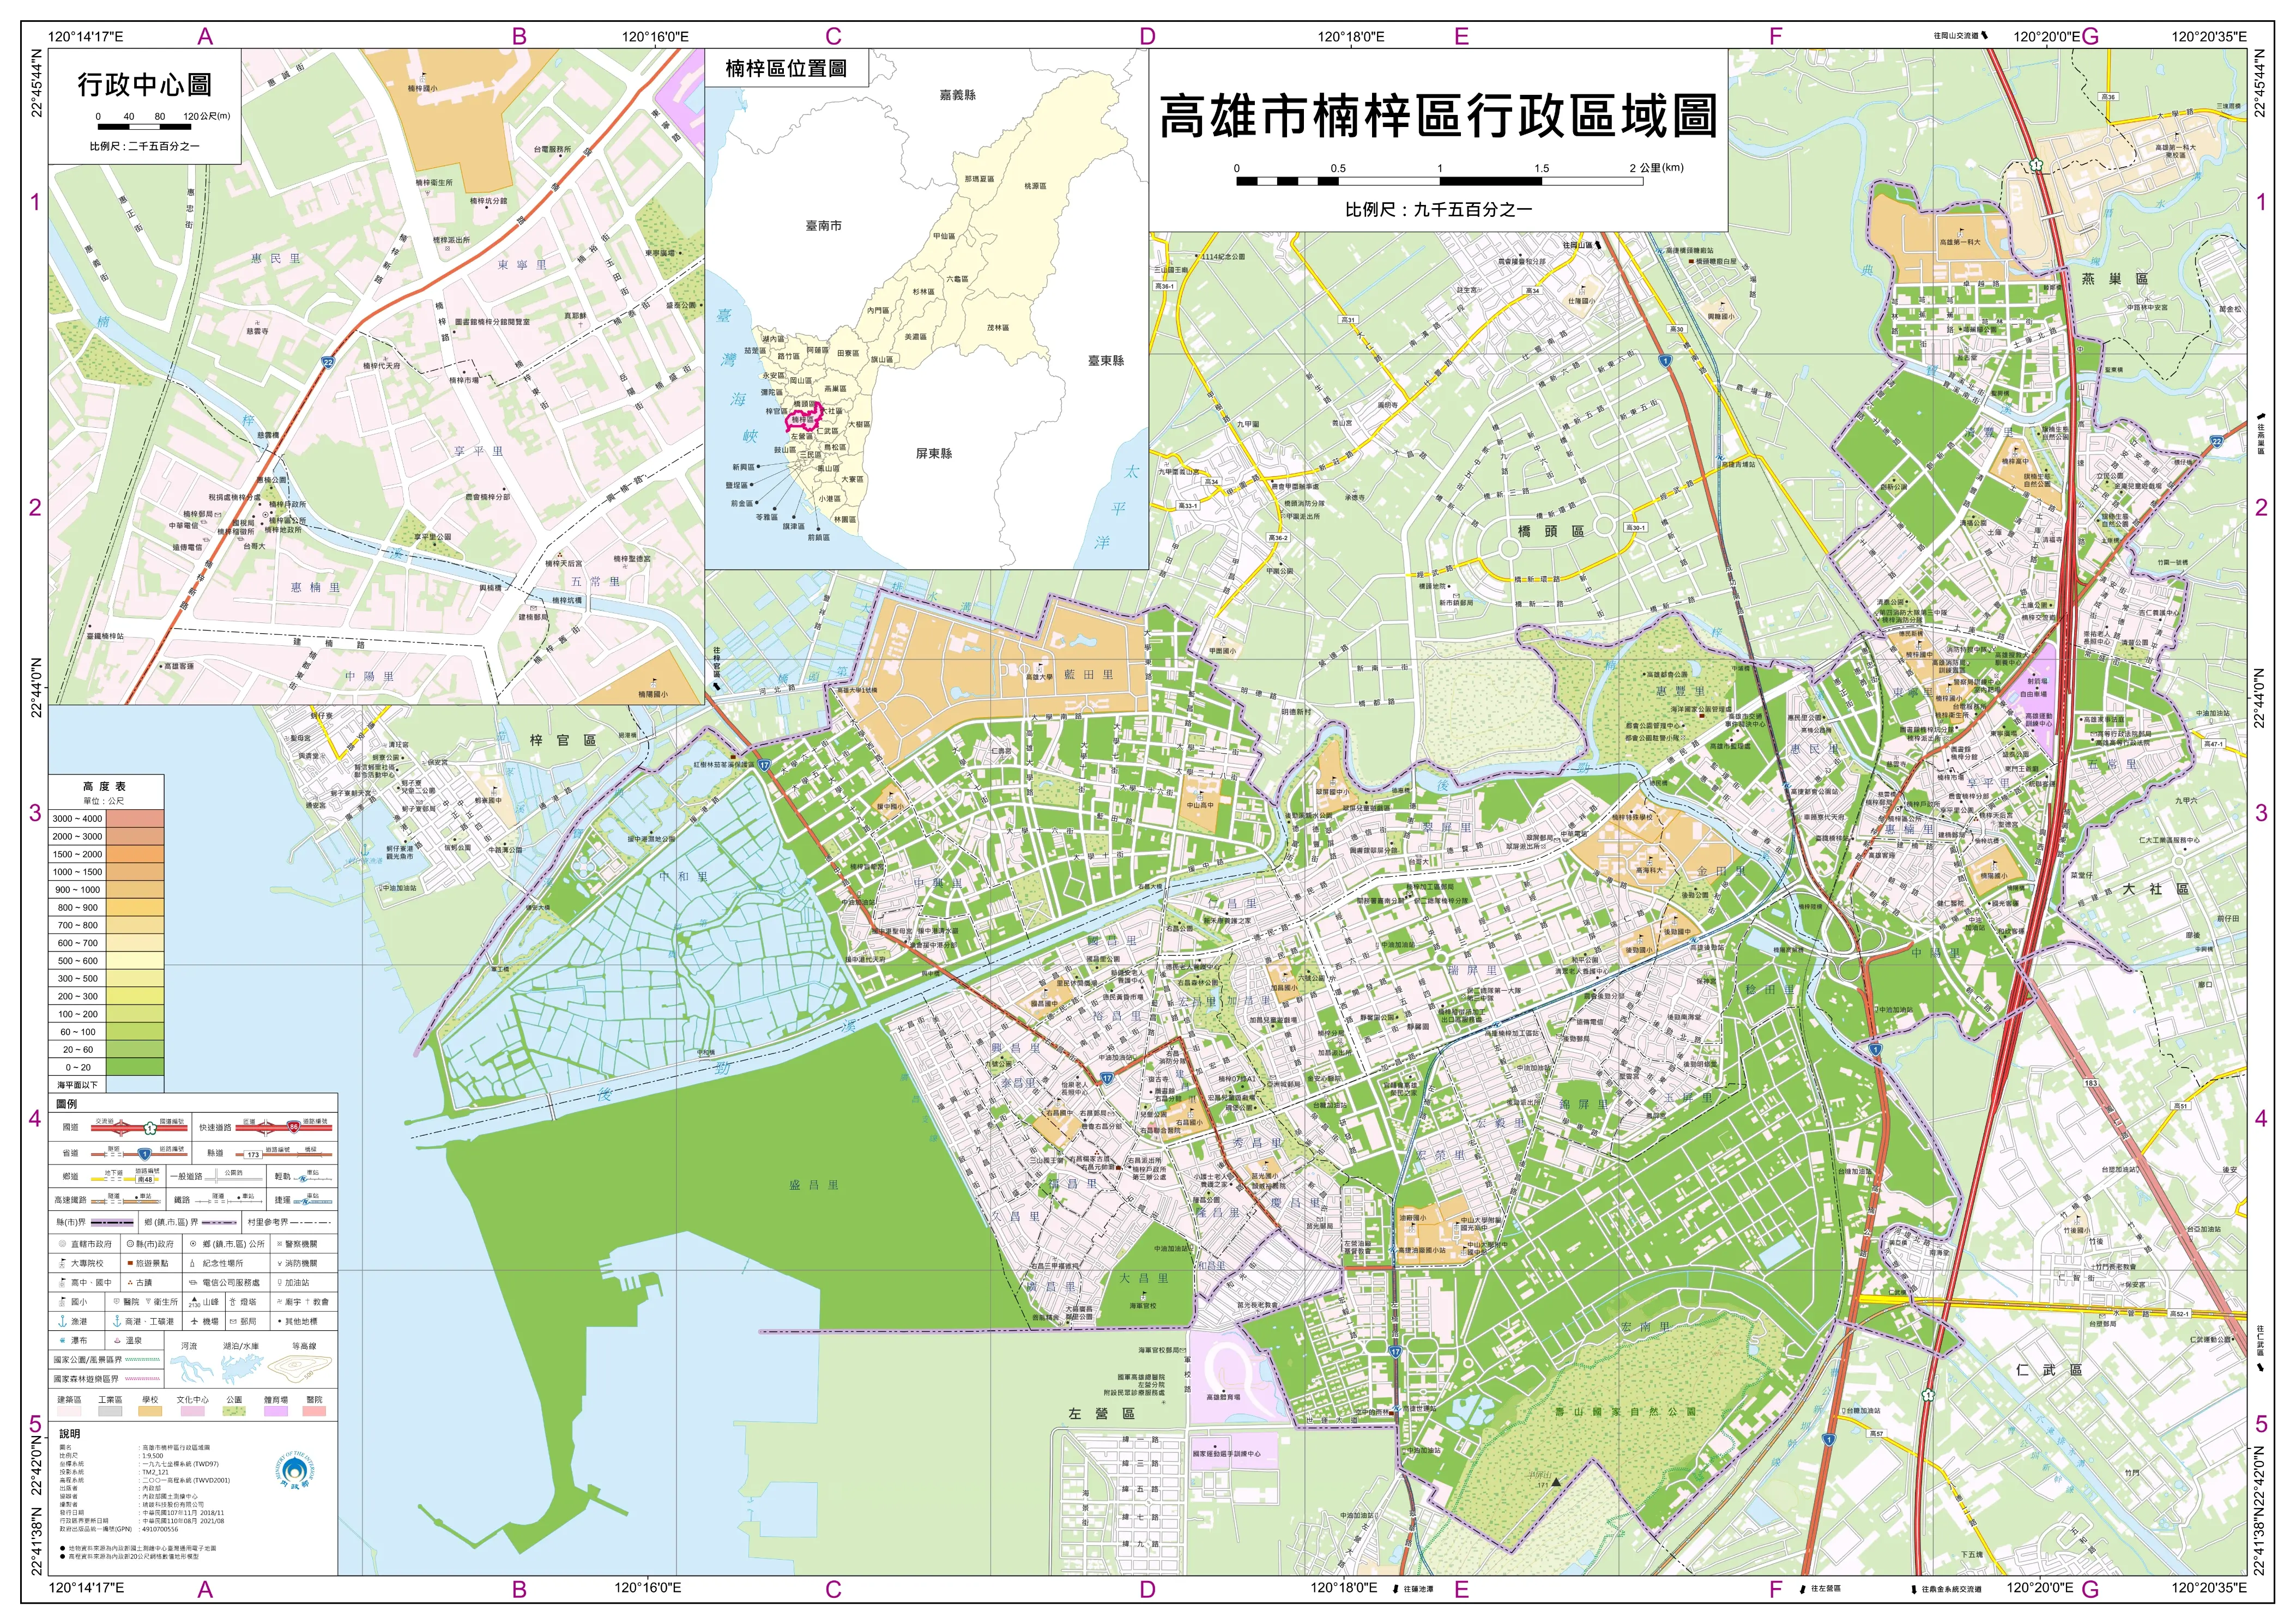This screenshot has height=1624, width=2296.
Task: Click the 縣道 173 route box in the legend
Action: [253, 1155]
